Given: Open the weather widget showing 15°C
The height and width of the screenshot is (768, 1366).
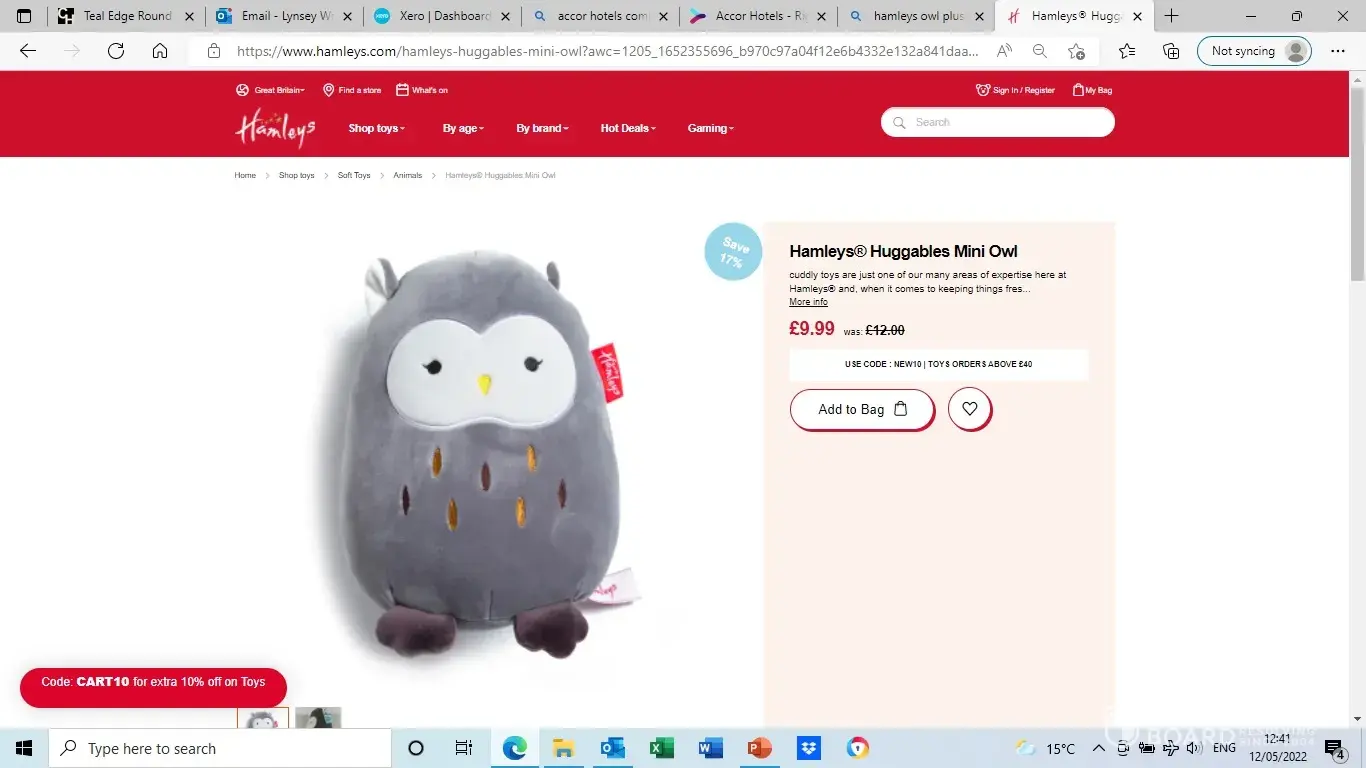Looking at the screenshot, I should (1045, 748).
